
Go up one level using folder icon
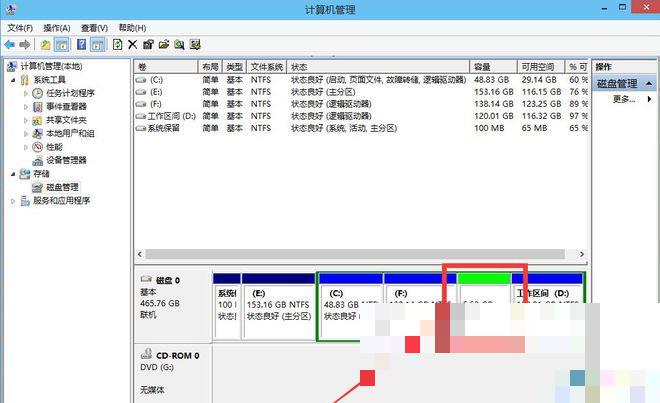click(45, 44)
